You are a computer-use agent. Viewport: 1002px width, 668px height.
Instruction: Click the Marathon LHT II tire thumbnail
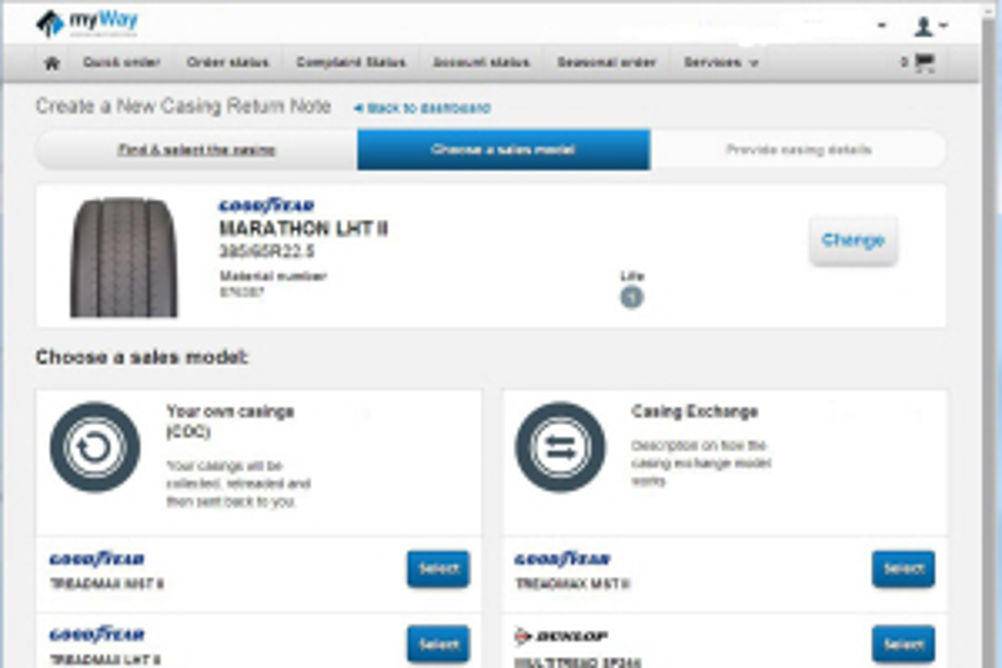[x=123, y=257]
